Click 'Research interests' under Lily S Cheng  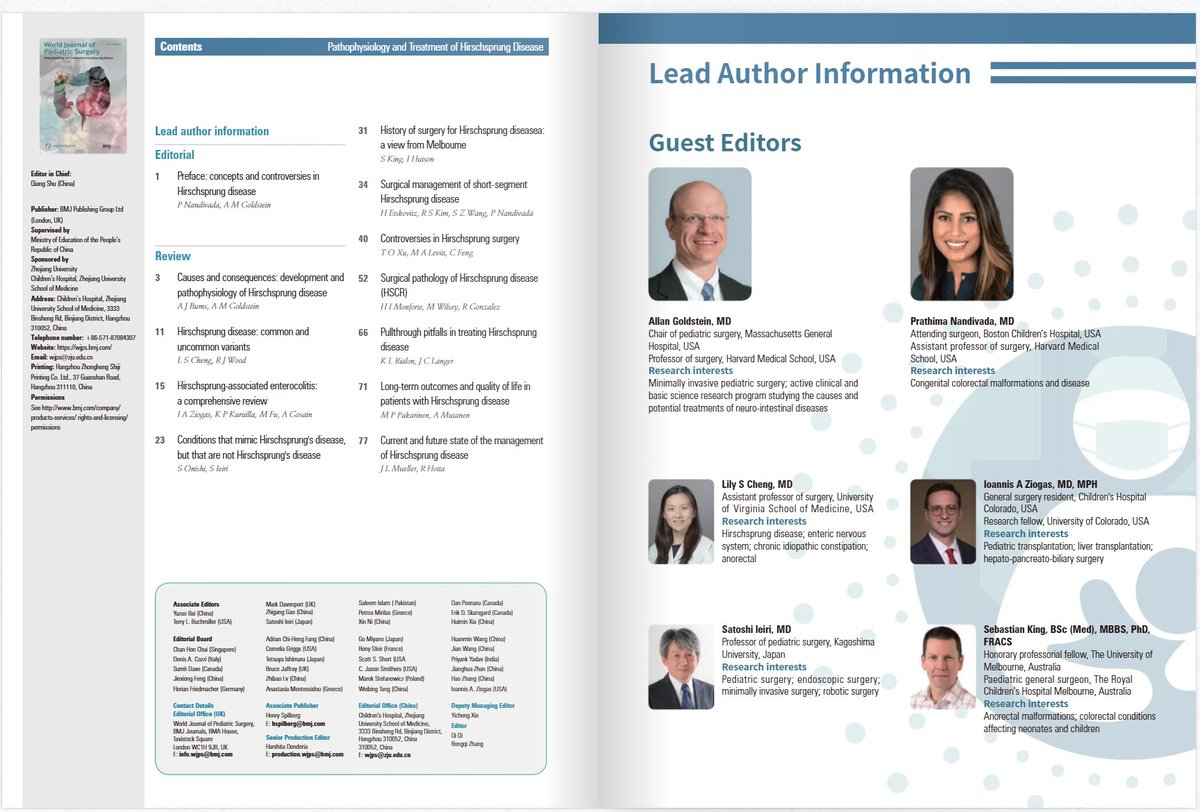[x=764, y=521]
